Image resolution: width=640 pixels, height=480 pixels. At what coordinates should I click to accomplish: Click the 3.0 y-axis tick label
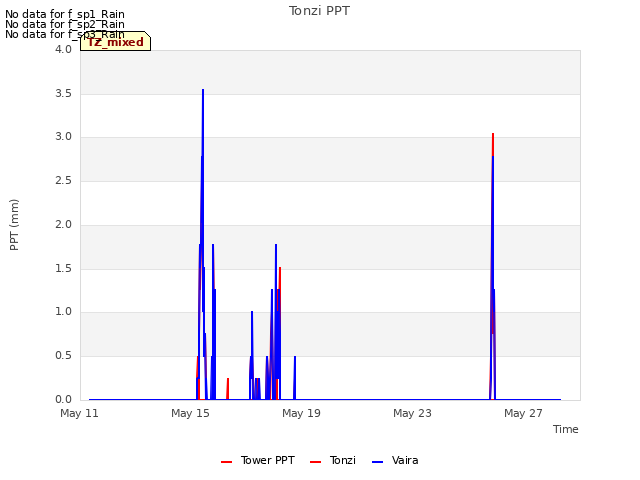[x=63, y=136]
